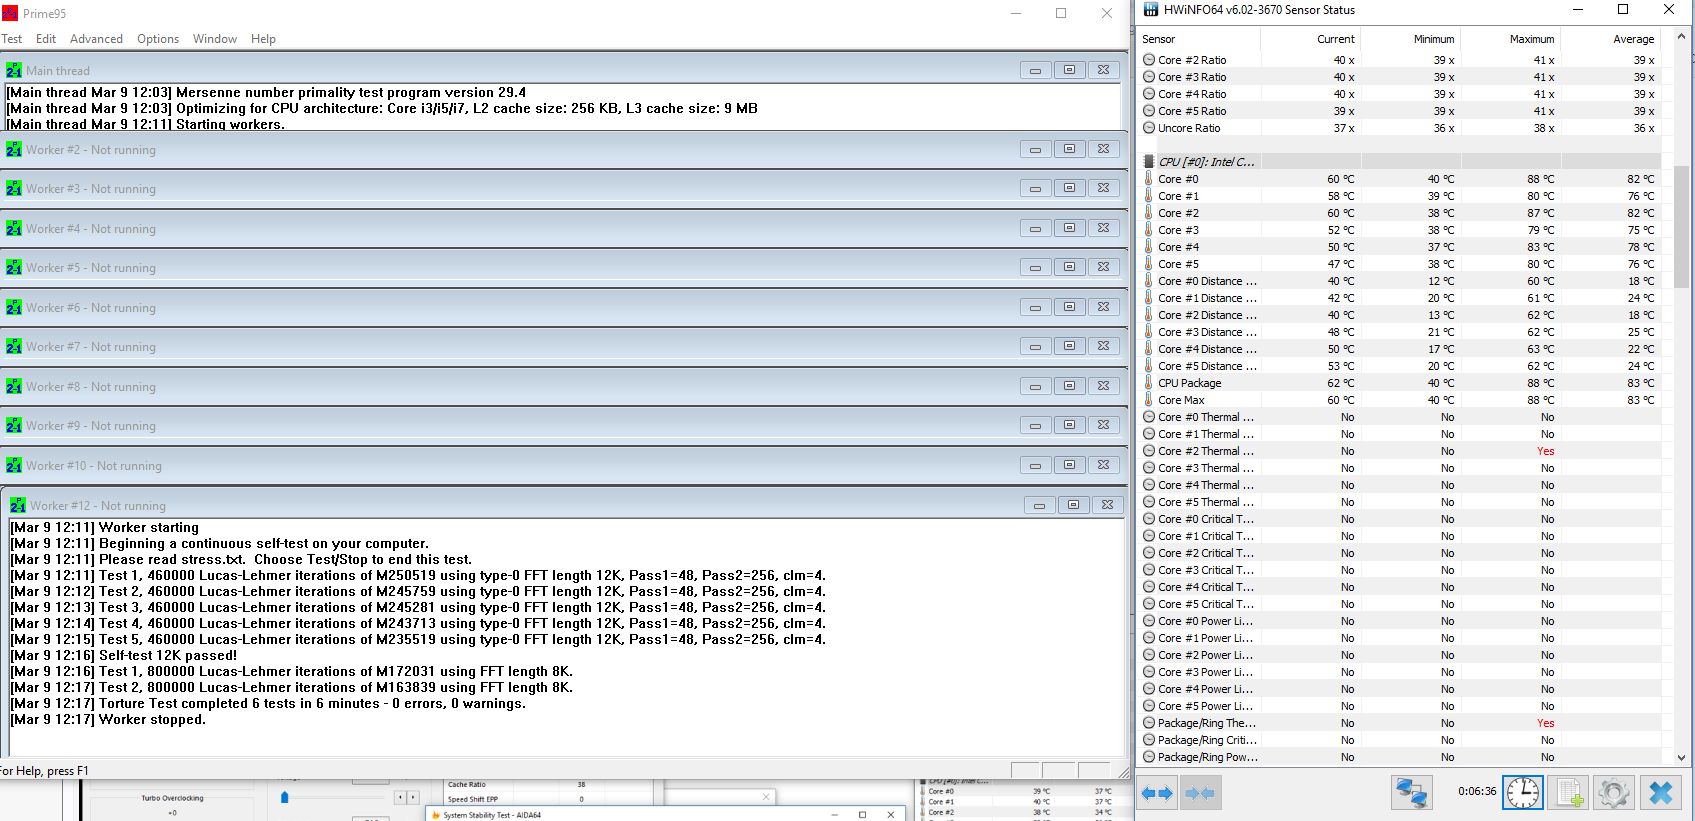Image resolution: width=1695 pixels, height=821 pixels.
Task: Click the Main thread window icon in Prime95
Action: click(x=14, y=70)
